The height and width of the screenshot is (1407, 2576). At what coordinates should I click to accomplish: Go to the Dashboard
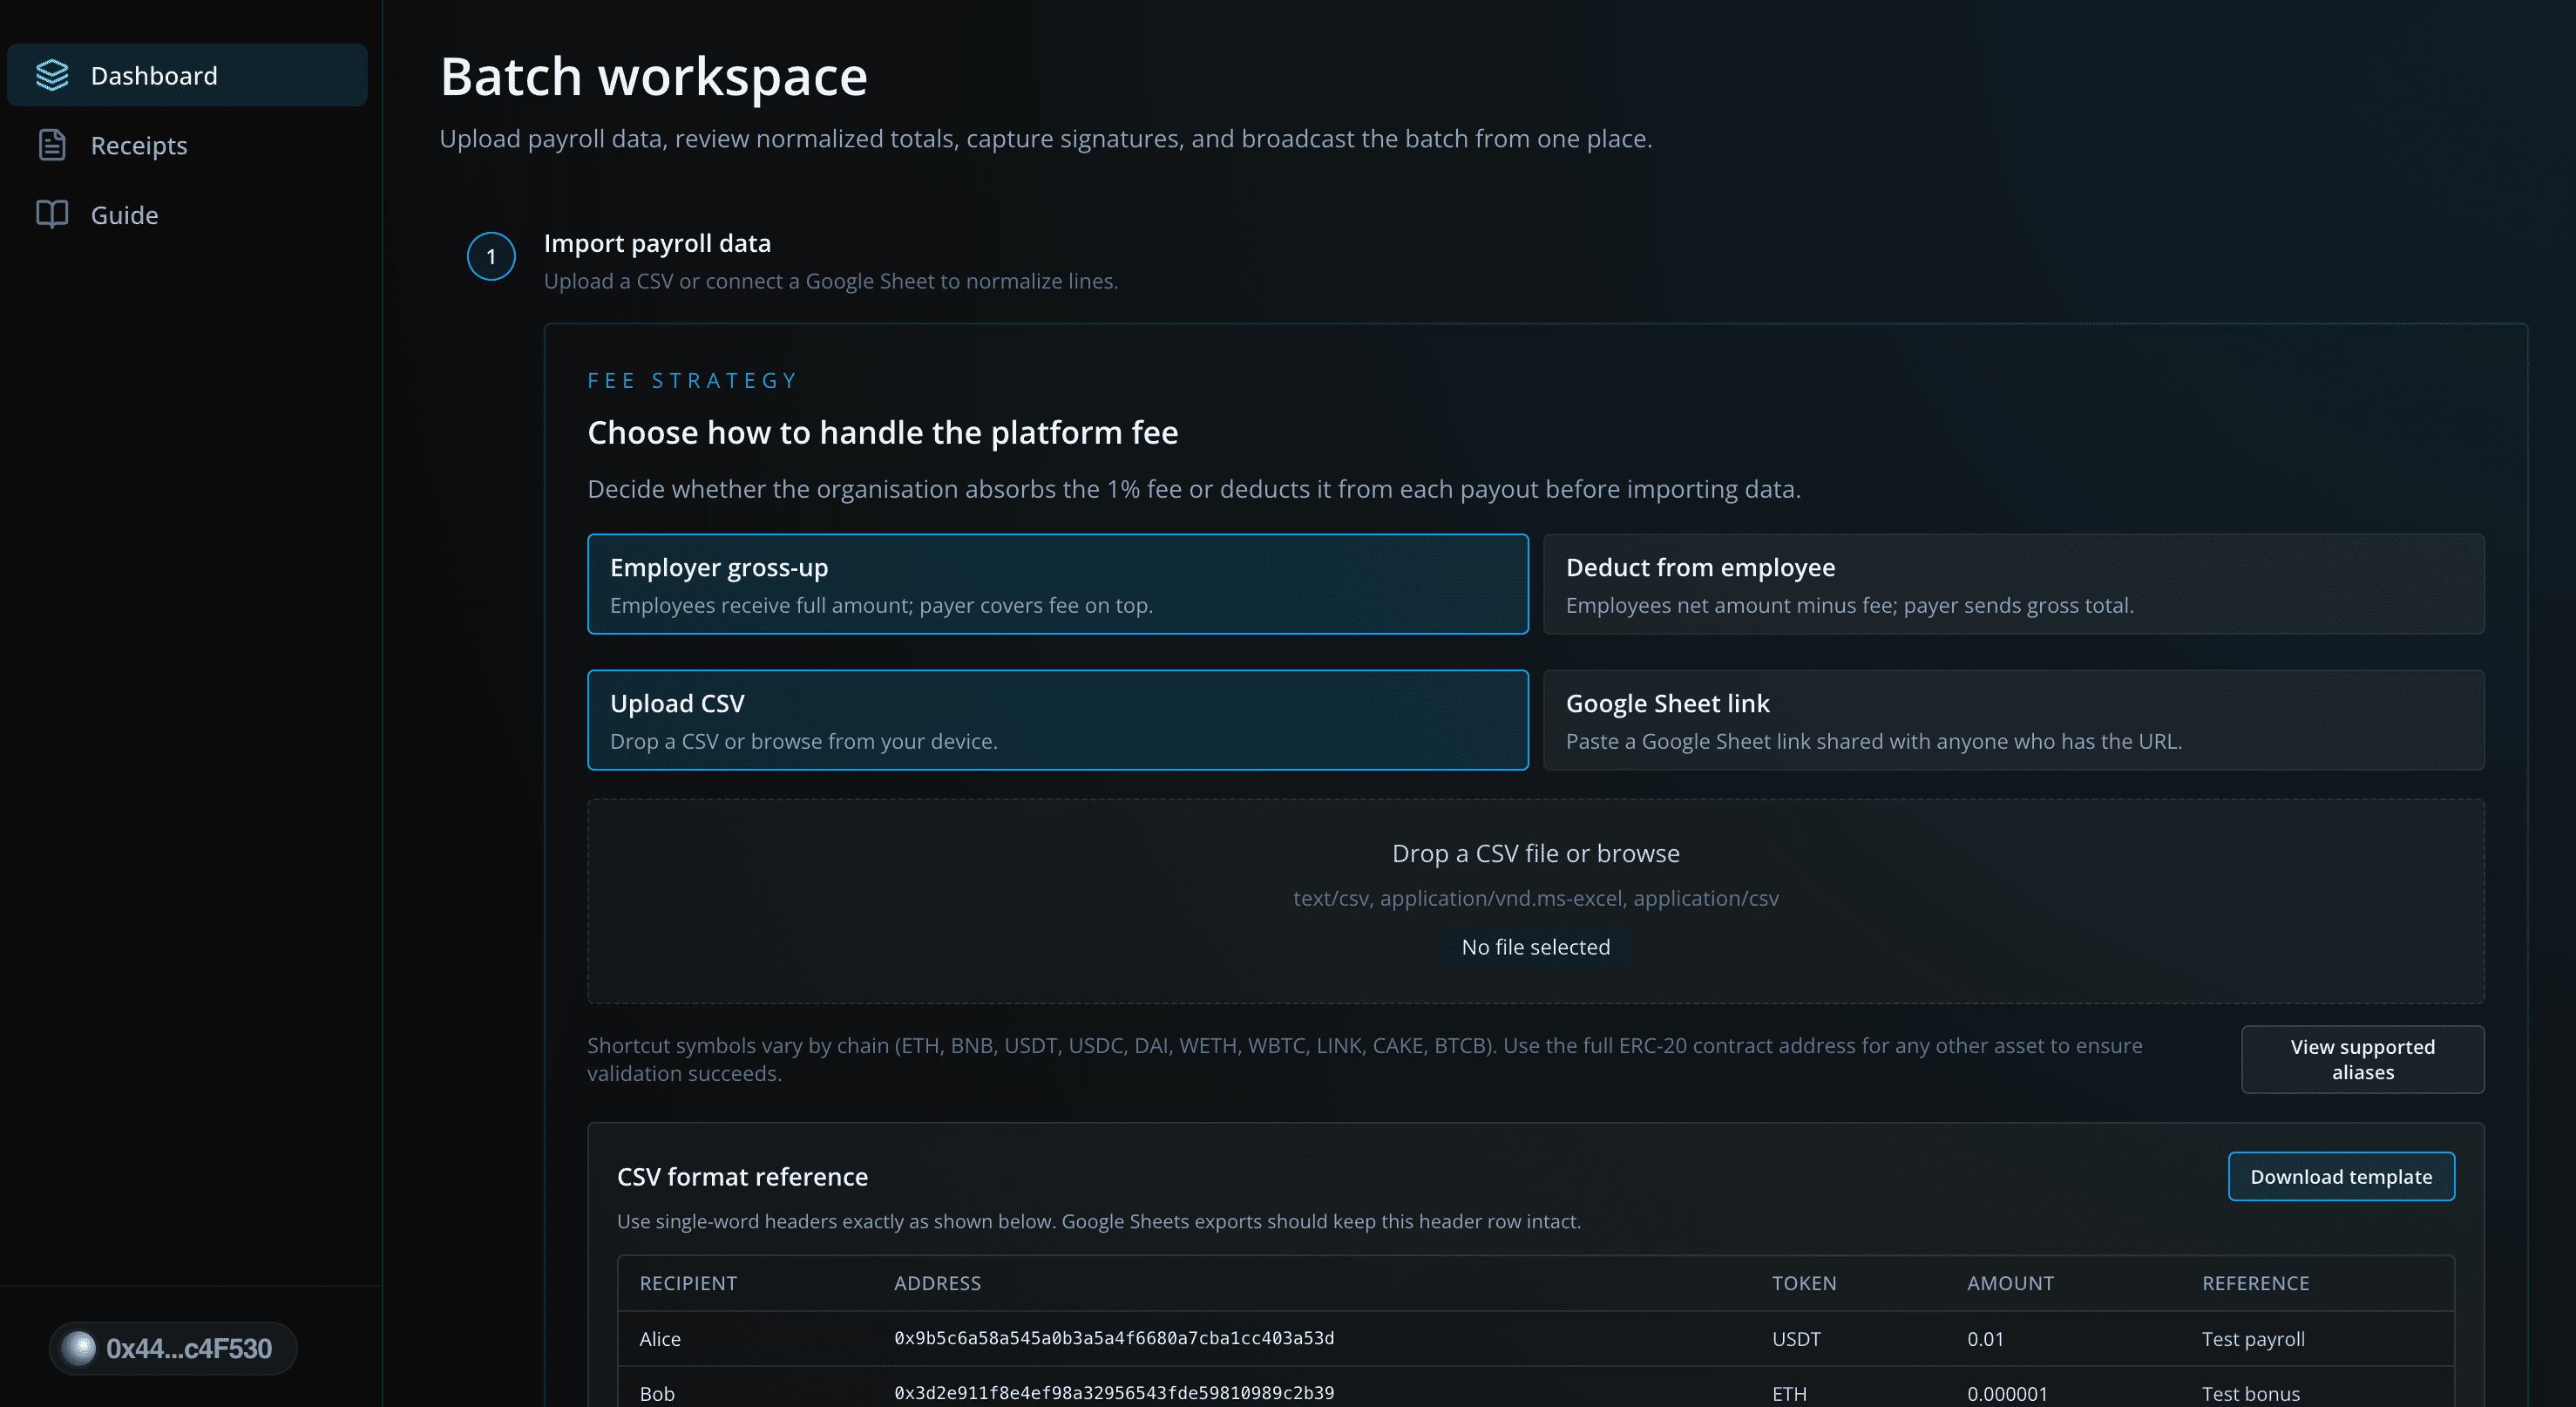click(x=154, y=76)
